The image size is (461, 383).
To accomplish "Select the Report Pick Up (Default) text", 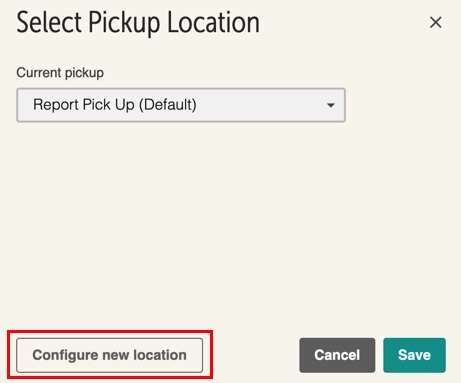I will click(115, 105).
